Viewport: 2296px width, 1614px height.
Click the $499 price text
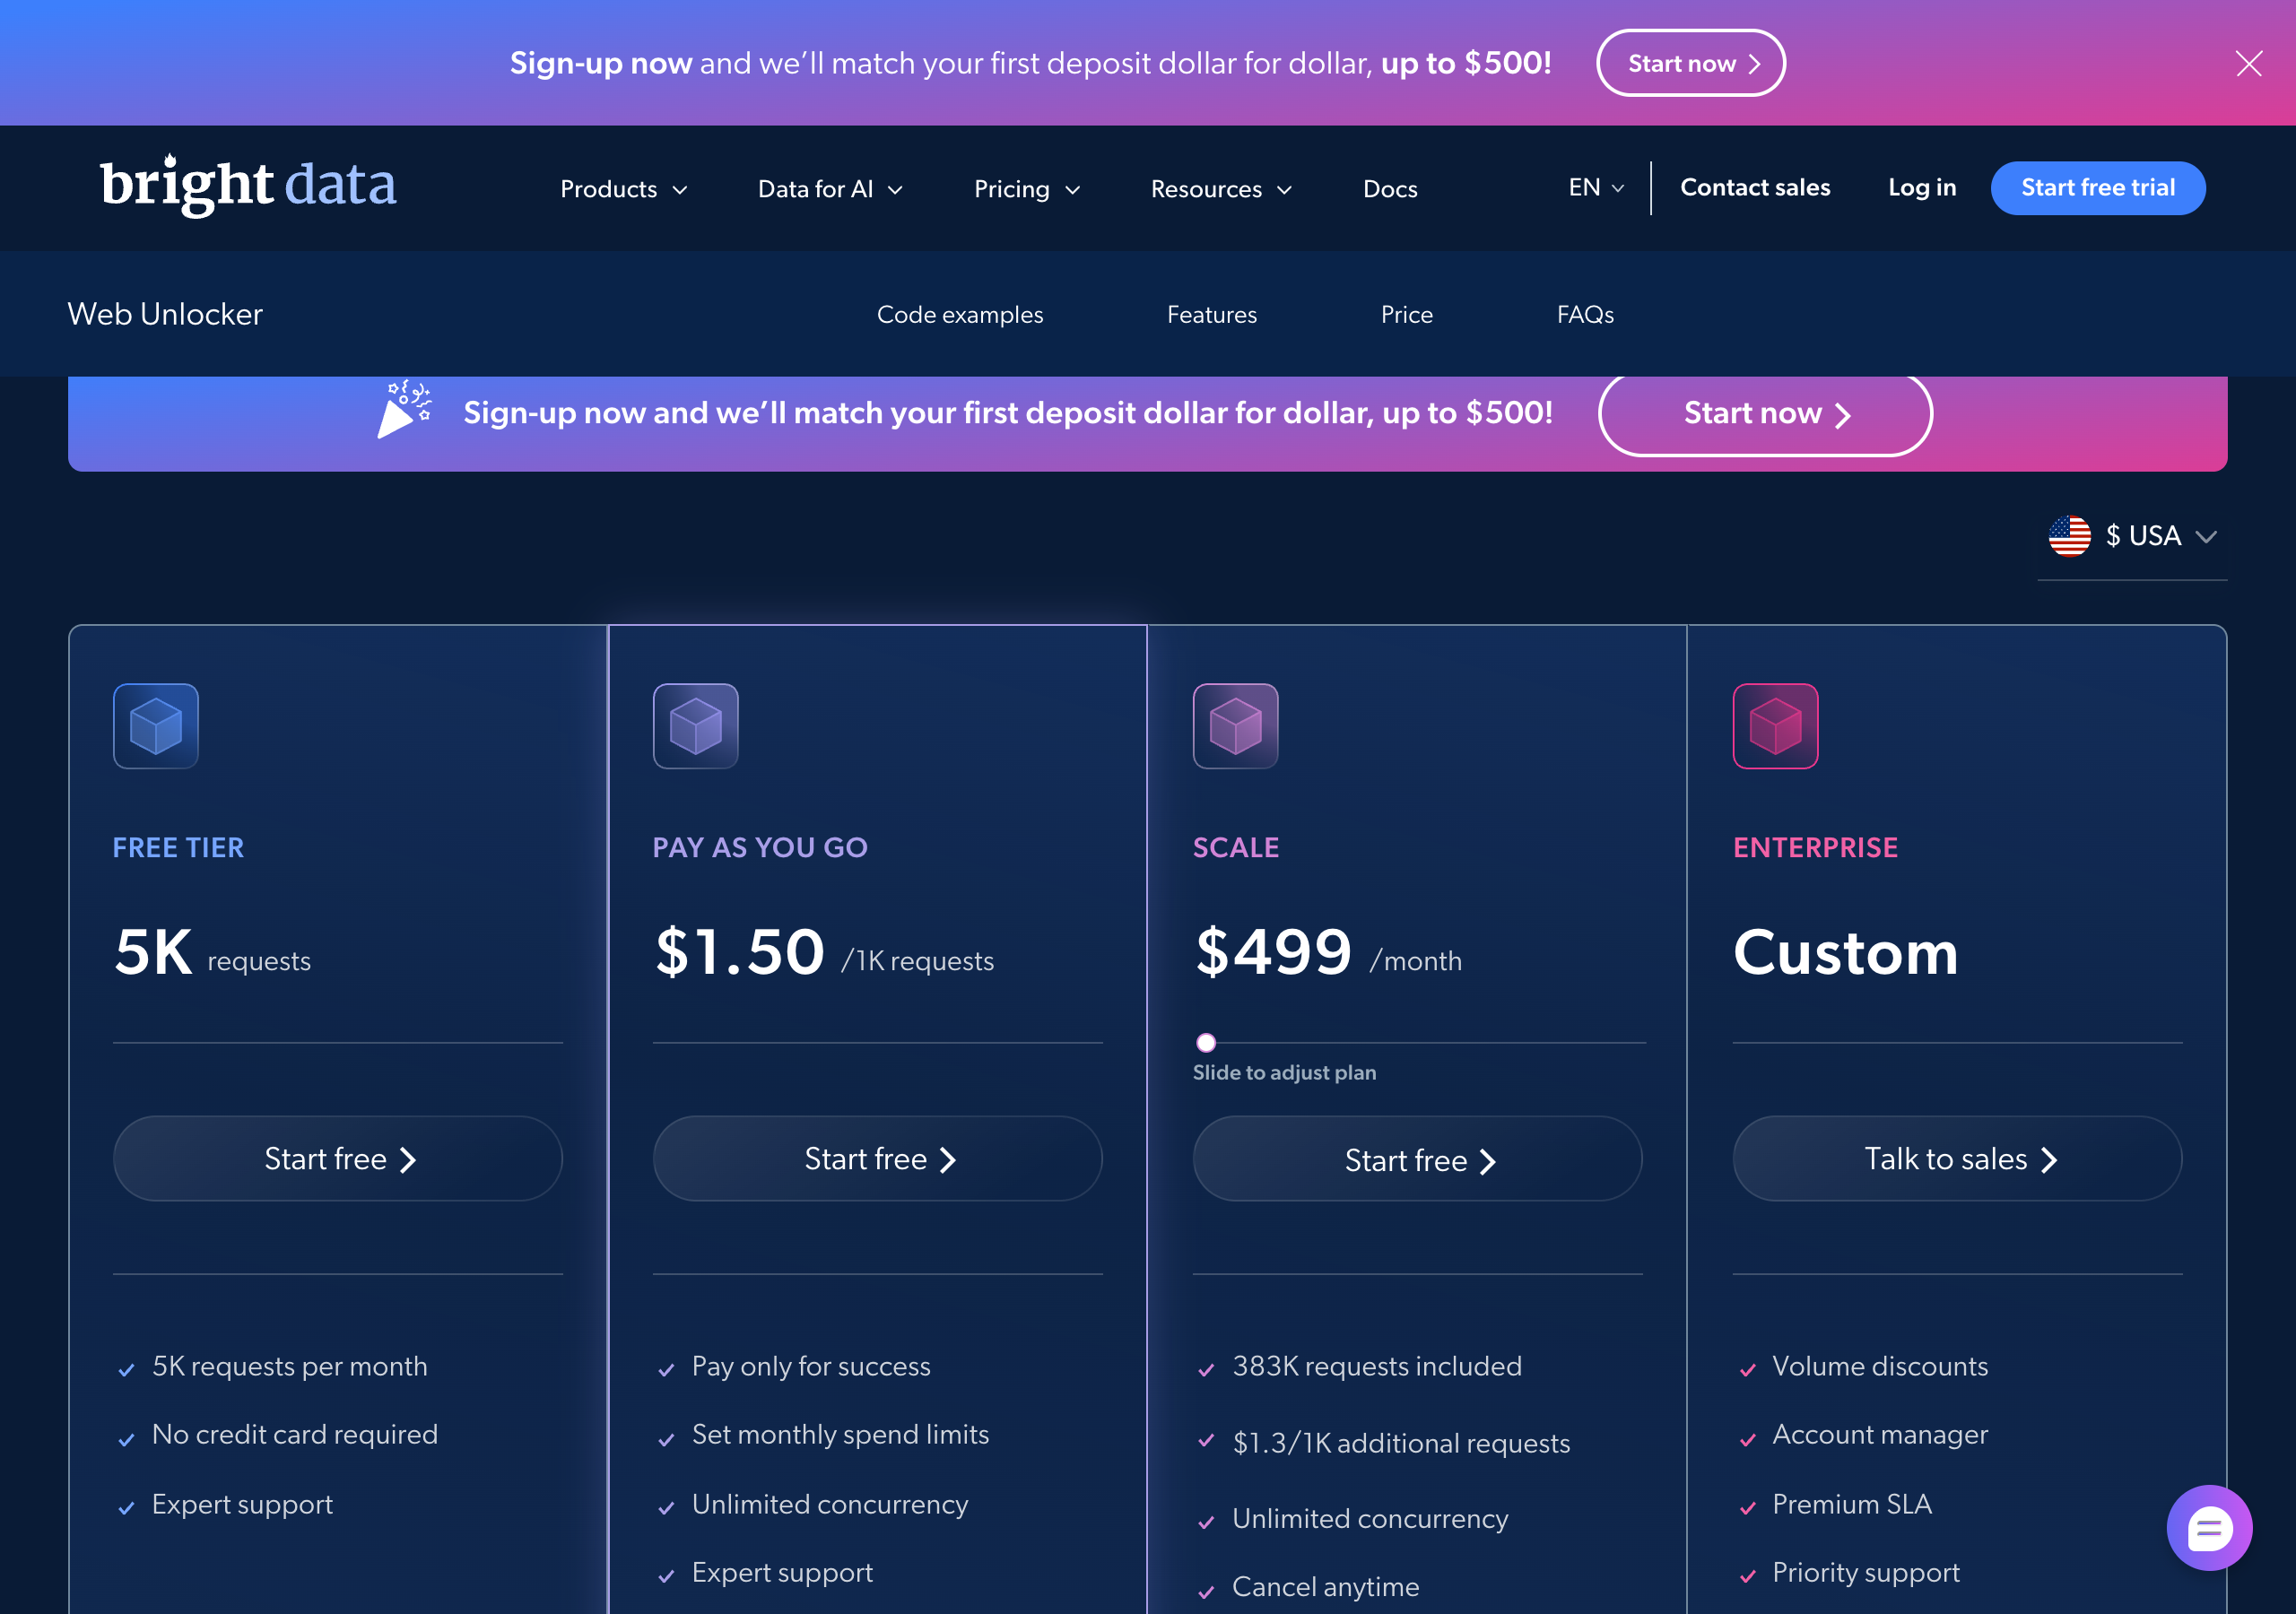click(1274, 952)
